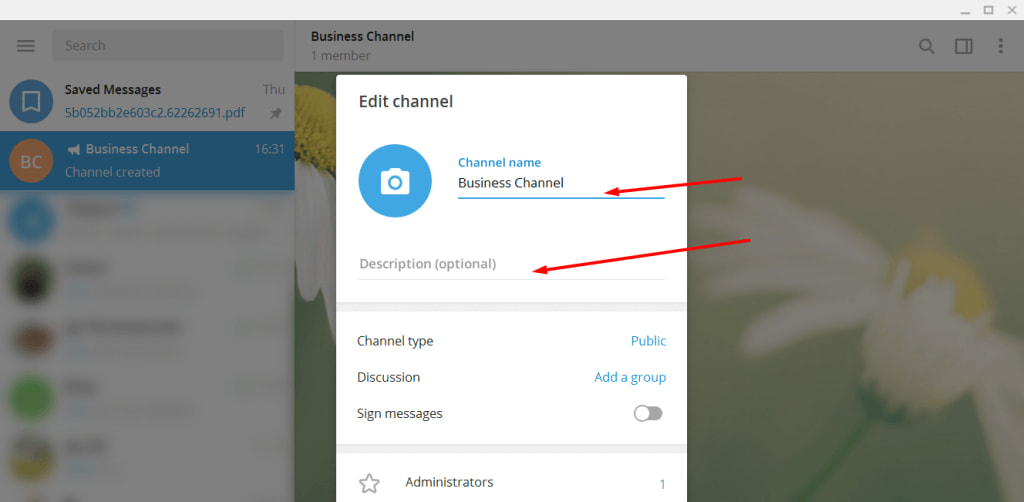Open the hamburger main menu

25,46
